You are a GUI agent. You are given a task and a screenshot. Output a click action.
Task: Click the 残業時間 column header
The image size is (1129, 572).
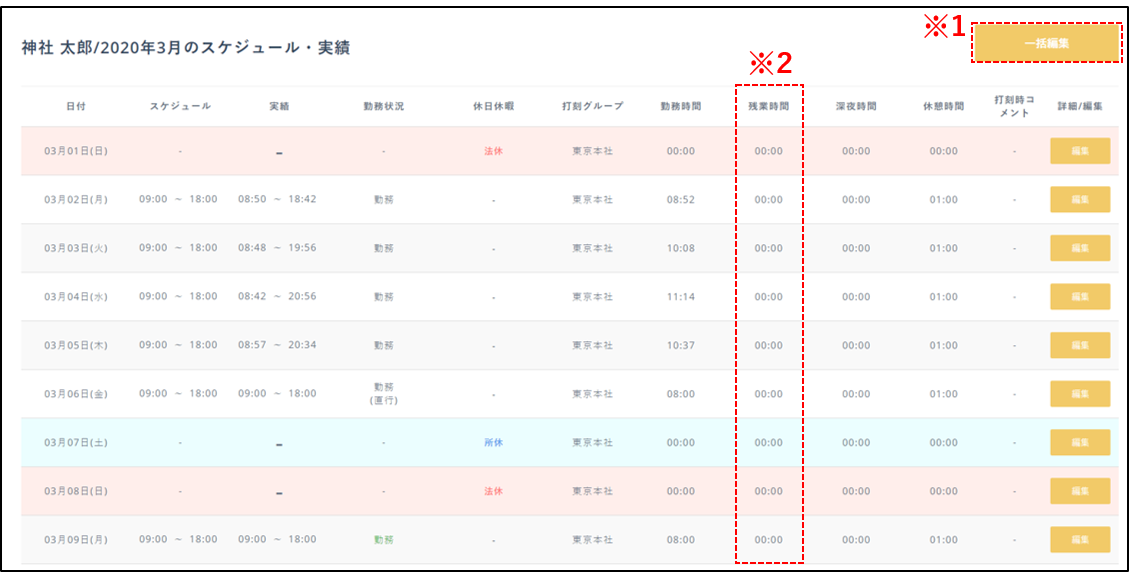(x=768, y=106)
